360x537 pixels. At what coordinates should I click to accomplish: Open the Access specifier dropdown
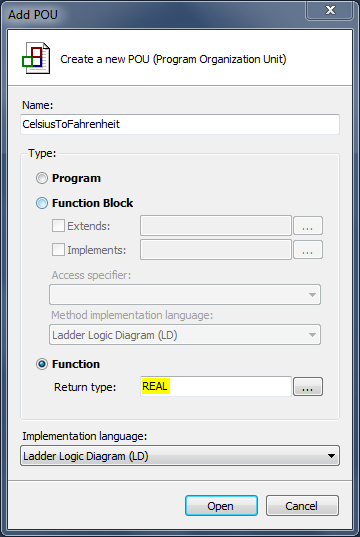coord(185,295)
